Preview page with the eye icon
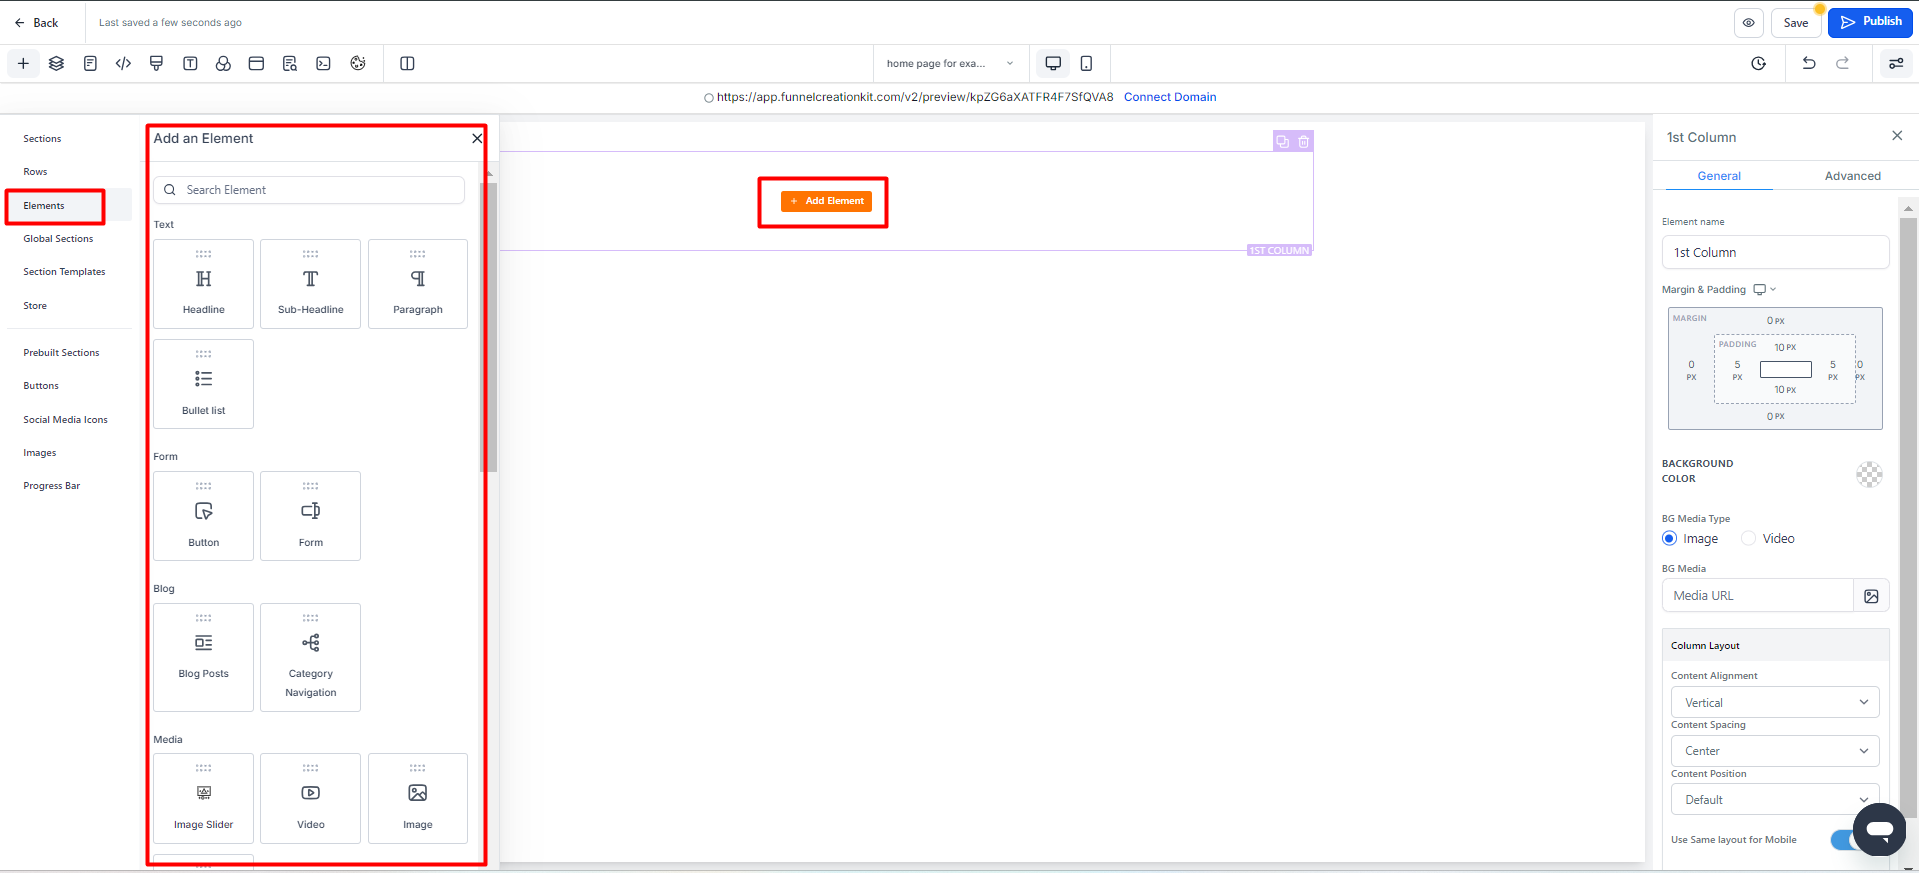The height and width of the screenshot is (873, 1919). pos(1748,23)
